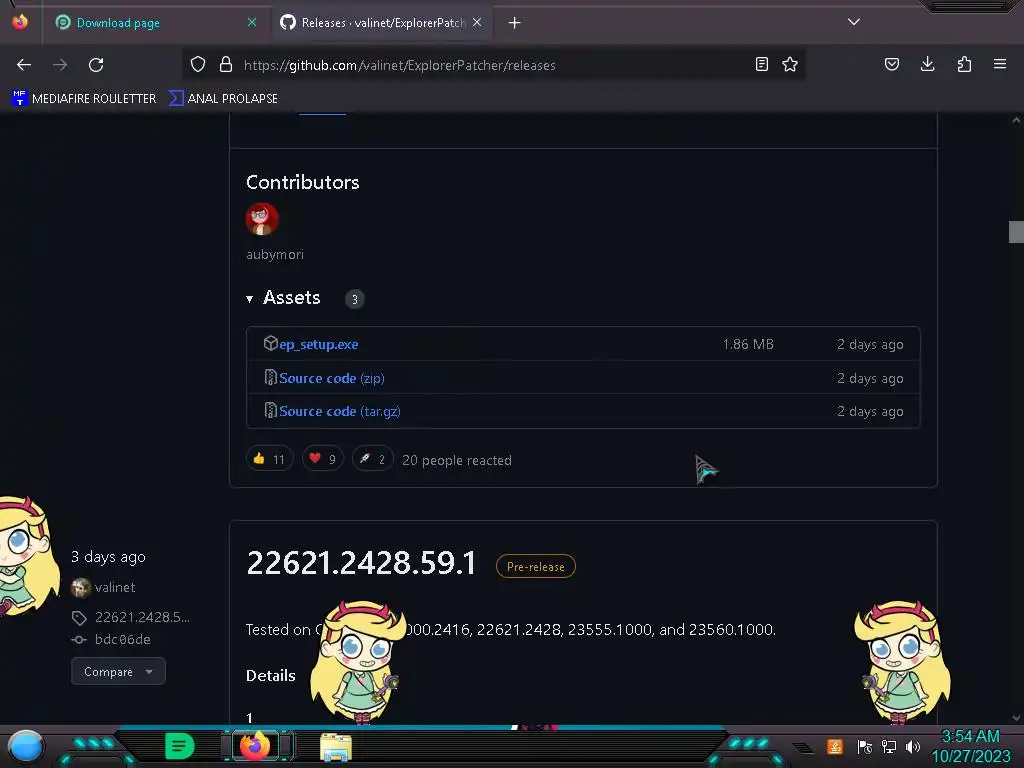This screenshot has height=768, width=1024.
Task: Download Source code (zip)
Action: pos(332,378)
